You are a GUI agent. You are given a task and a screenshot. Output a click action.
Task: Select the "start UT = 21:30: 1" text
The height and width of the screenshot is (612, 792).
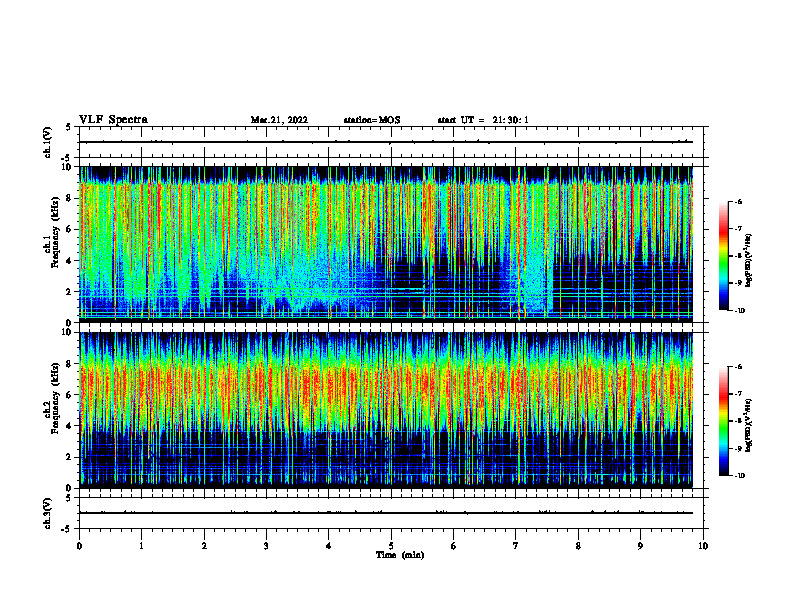click(x=483, y=120)
